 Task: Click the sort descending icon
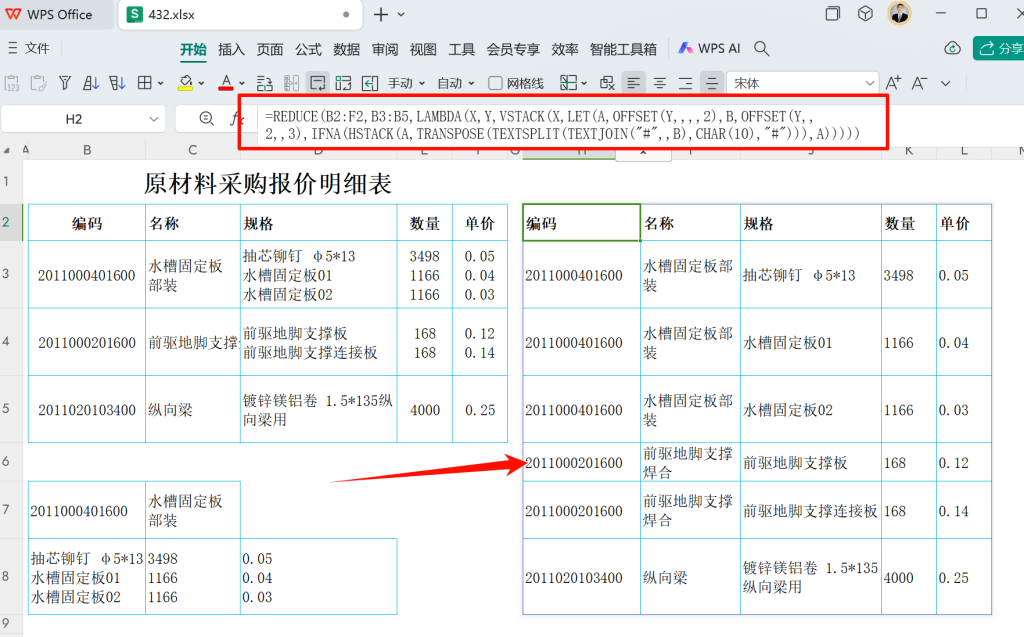[x=117, y=83]
